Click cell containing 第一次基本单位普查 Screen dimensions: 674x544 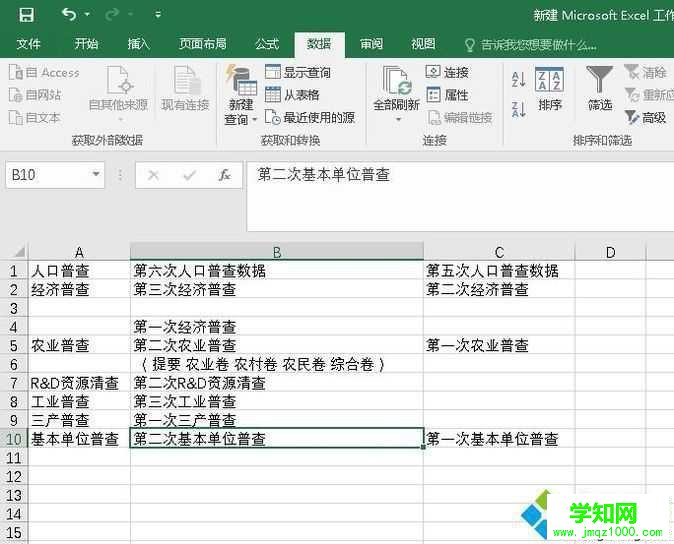click(x=499, y=439)
